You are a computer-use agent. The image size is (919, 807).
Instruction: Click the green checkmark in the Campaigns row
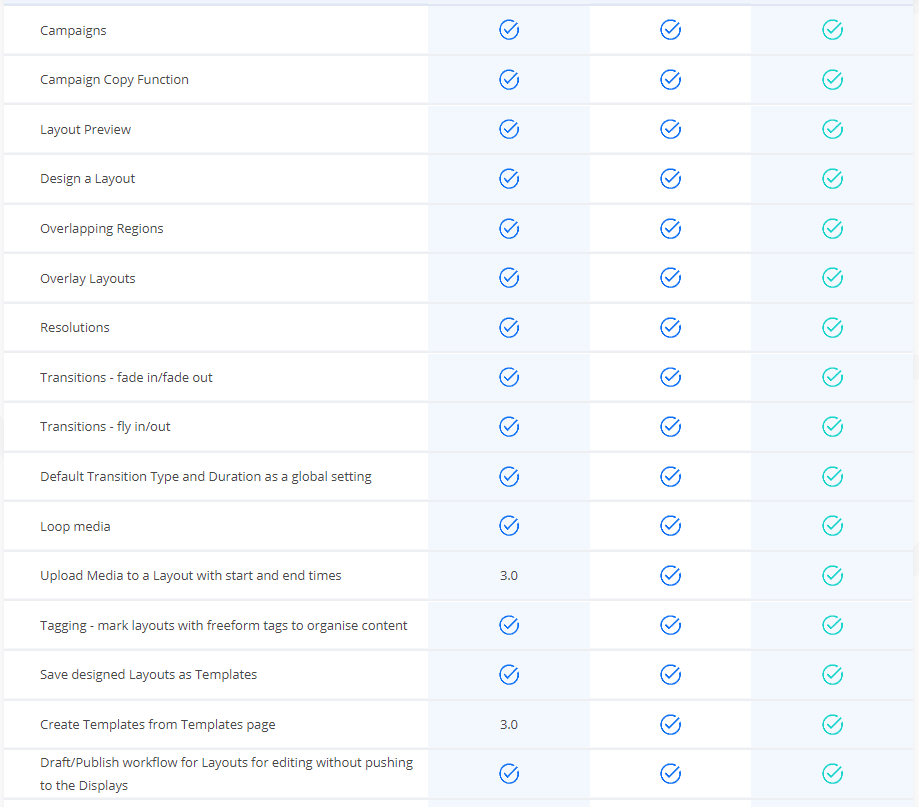(832, 30)
